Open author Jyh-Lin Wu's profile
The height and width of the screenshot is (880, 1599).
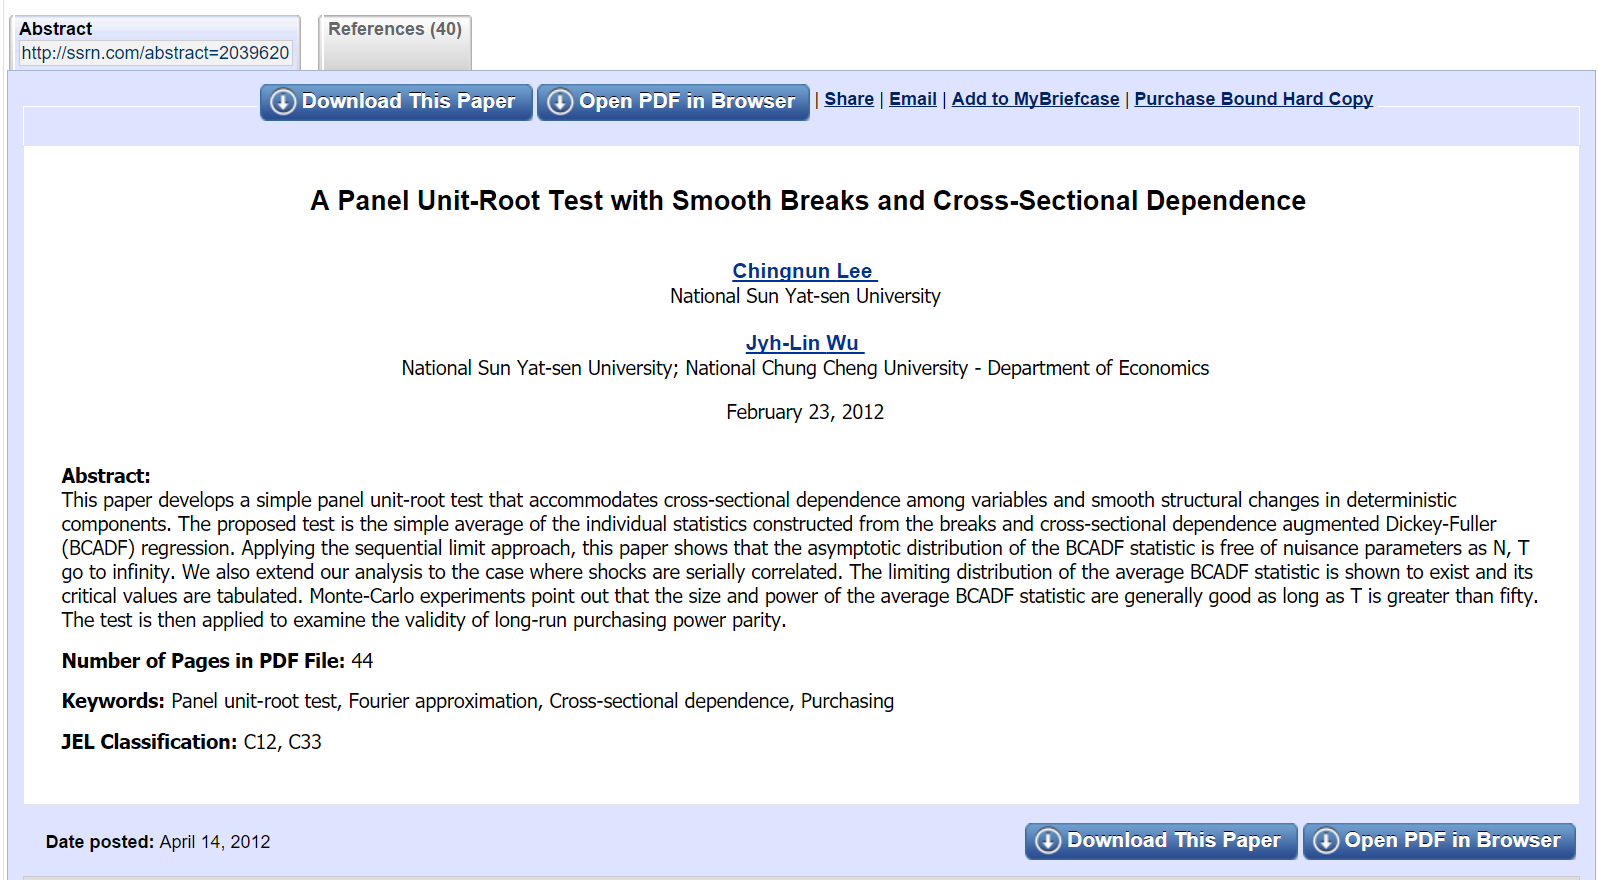tap(803, 343)
